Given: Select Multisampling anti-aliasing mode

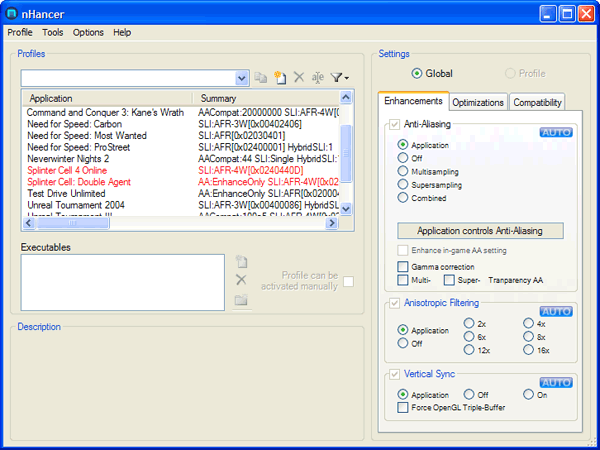Looking at the screenshot, I should point(403,171).
